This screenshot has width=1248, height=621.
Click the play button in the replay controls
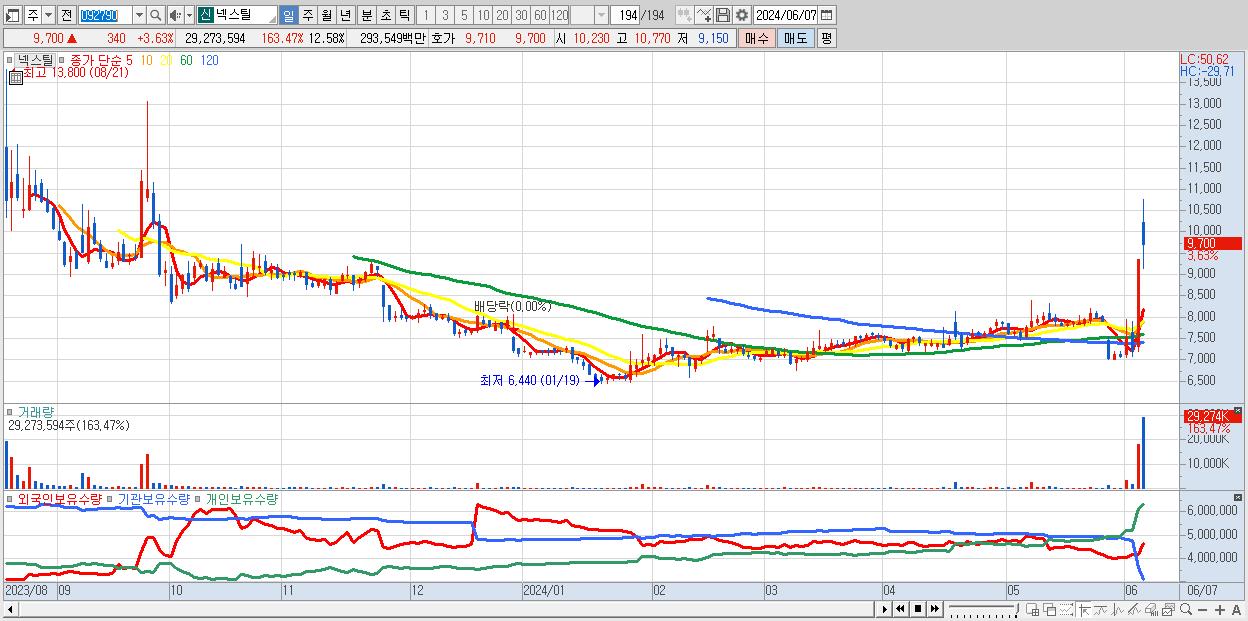tap(884, 609)
